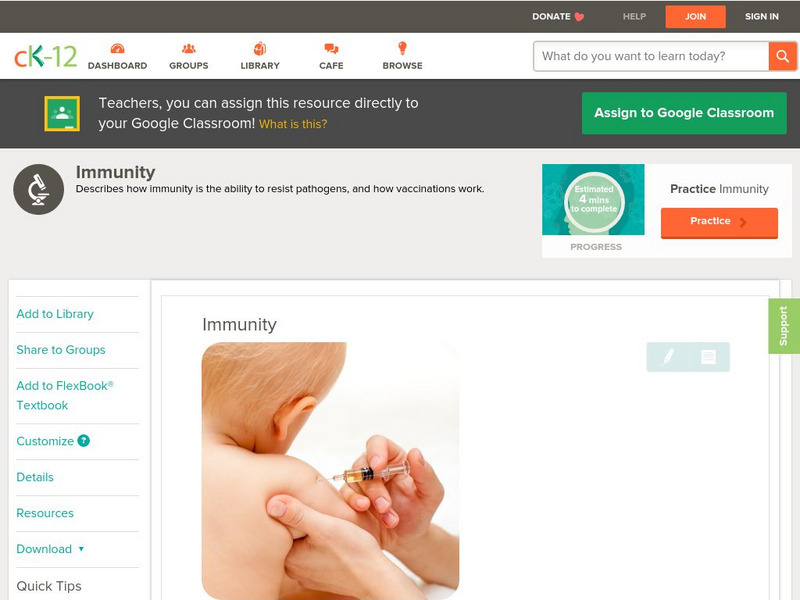Open the notes tool icon
Viewport: 800px width, 600px height.
coord(708,357)
